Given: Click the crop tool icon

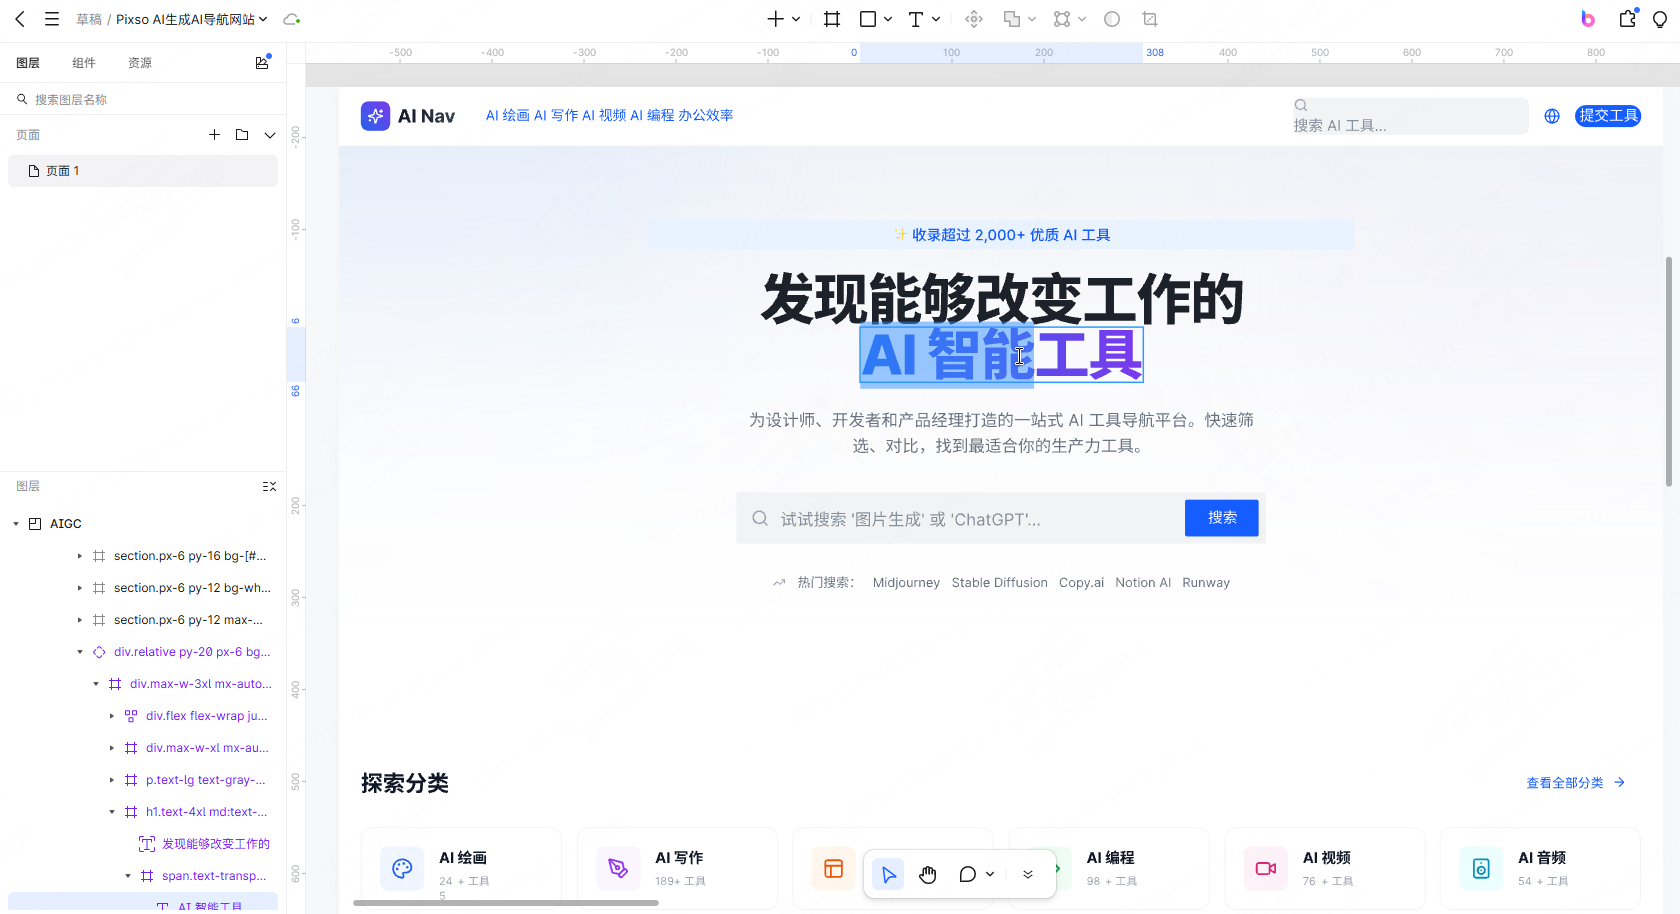Looking at the screenshot, I should (x=1150, y=19).
